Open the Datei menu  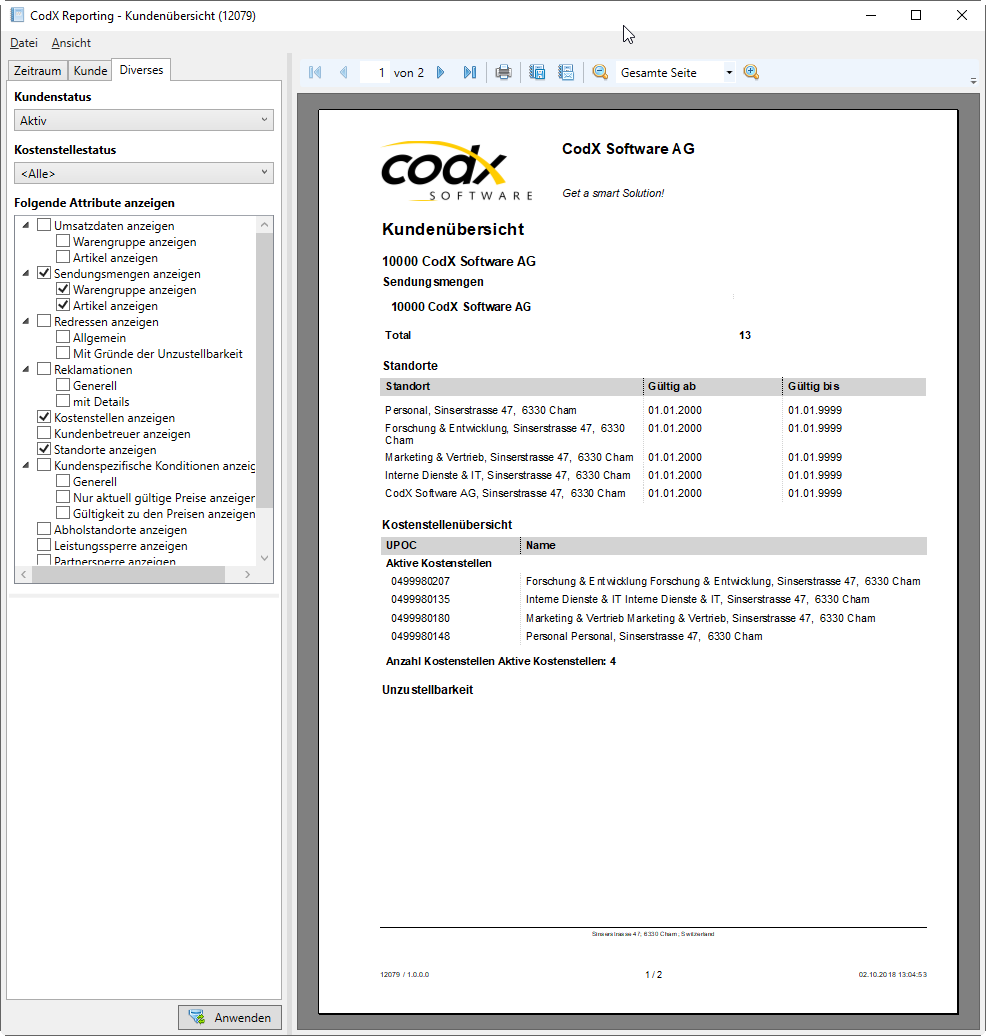[24, 43]
